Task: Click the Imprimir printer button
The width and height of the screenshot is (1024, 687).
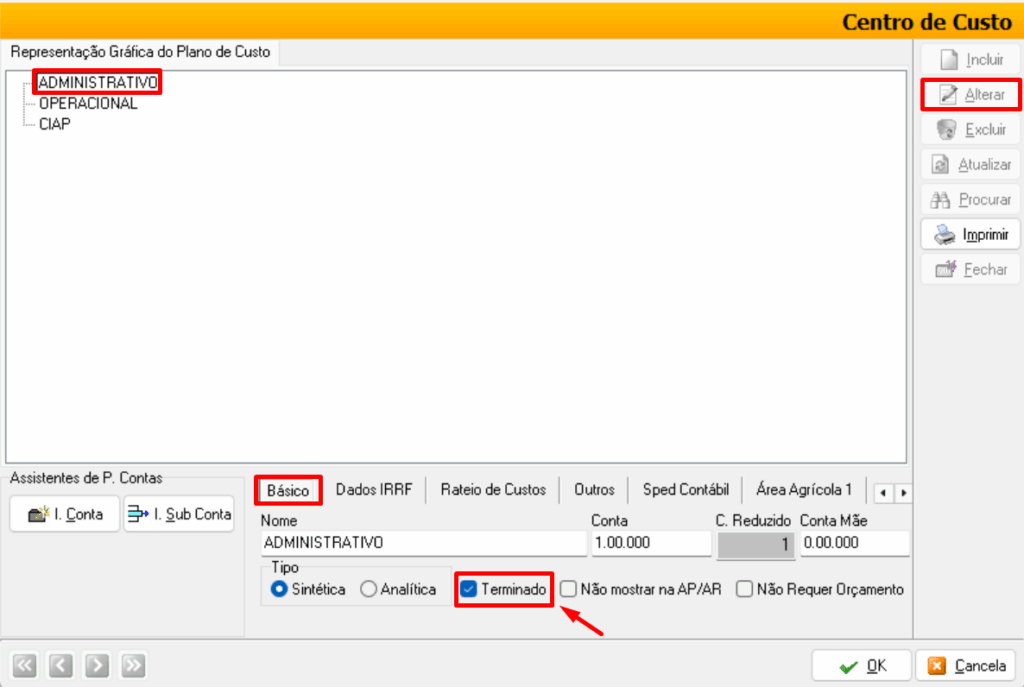Action: (x=970, y=235)
